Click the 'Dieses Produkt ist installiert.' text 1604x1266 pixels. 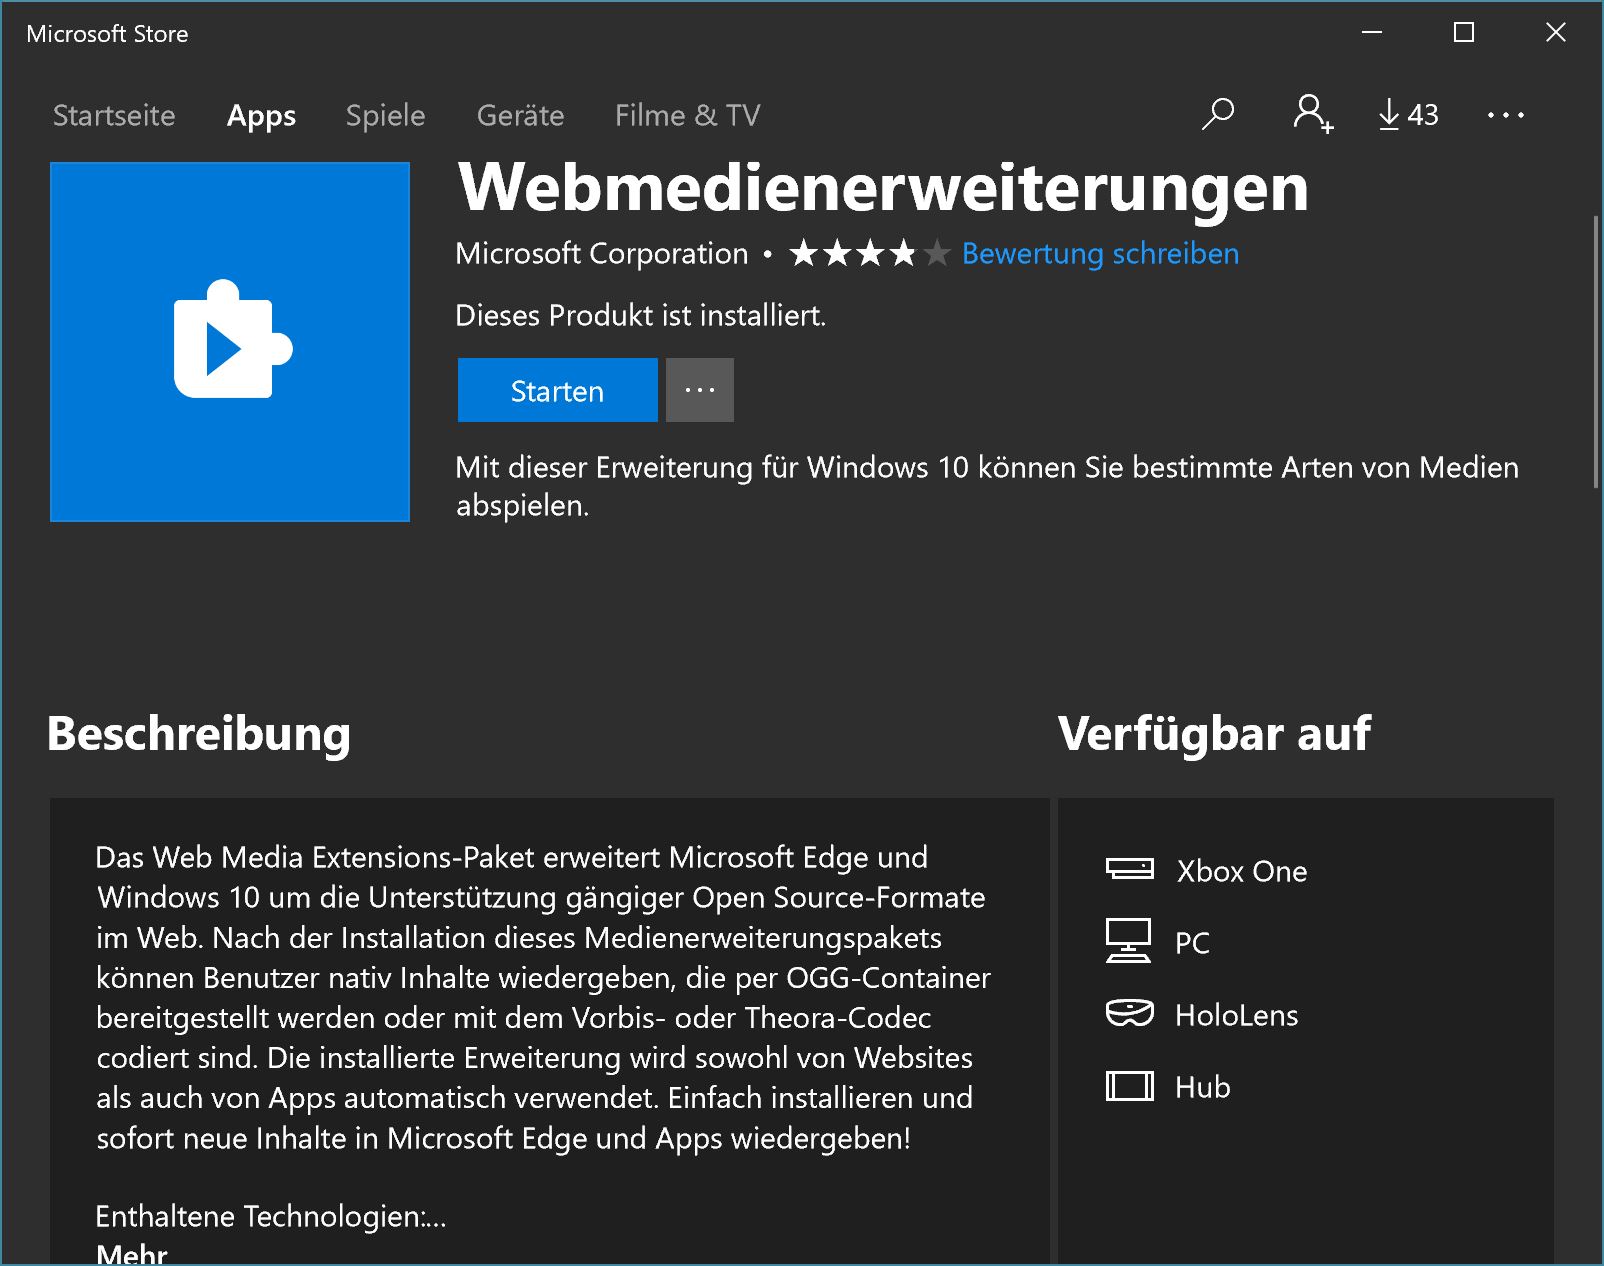point(641,316)
